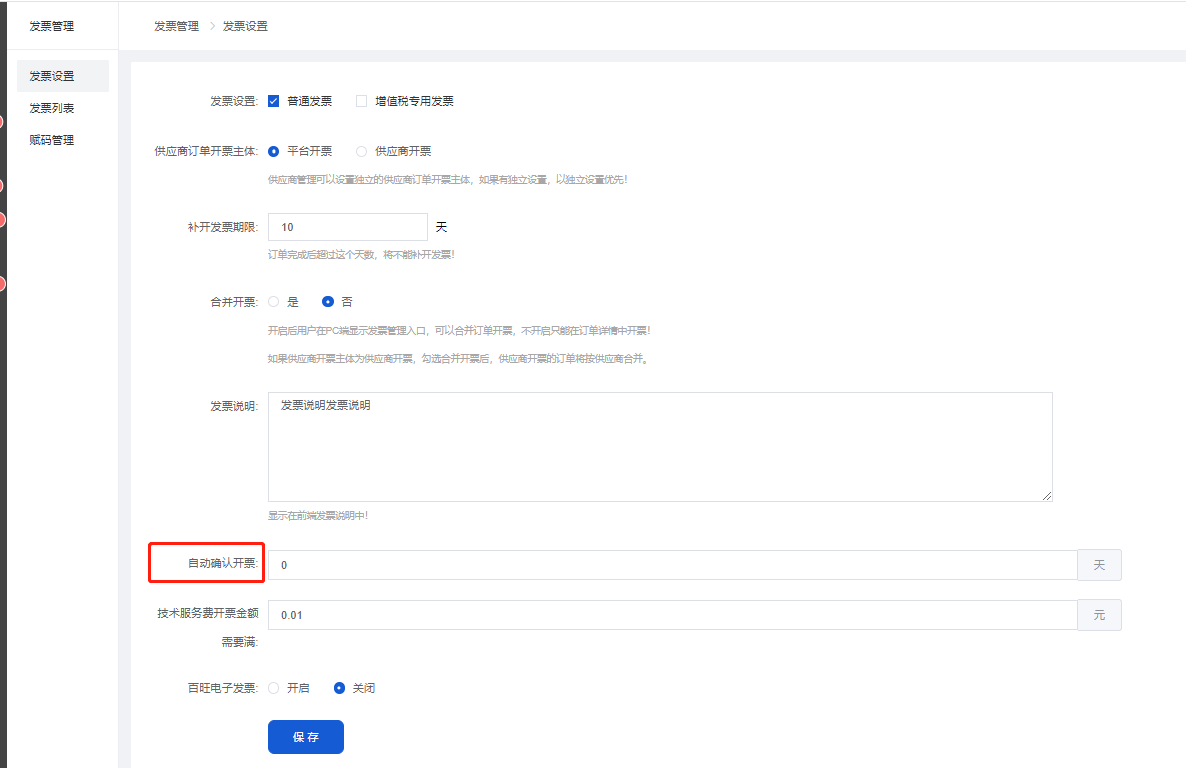This screenshot has height=768, width=1186.
Task: Click inside the 发票说明 text area
Action: click(660, 446)
